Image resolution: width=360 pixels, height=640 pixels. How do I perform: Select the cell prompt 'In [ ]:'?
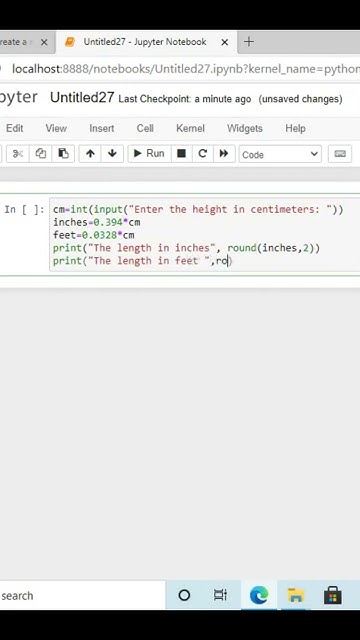(x=24, y=209)
